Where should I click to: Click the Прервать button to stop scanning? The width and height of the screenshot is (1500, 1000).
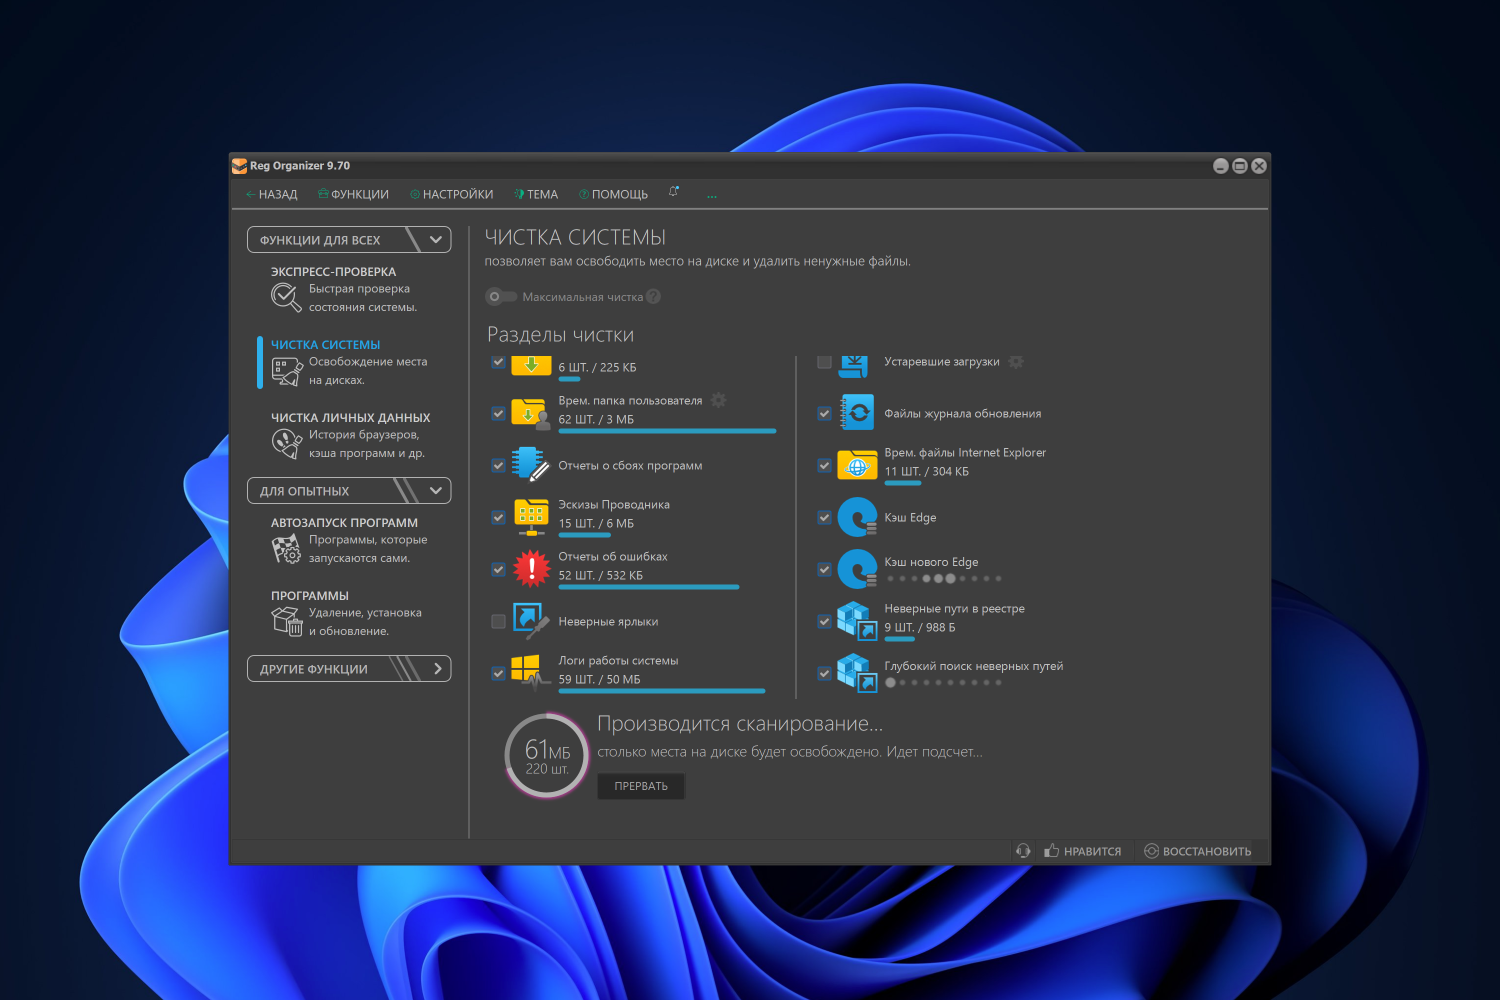click(x=641, y=786)
